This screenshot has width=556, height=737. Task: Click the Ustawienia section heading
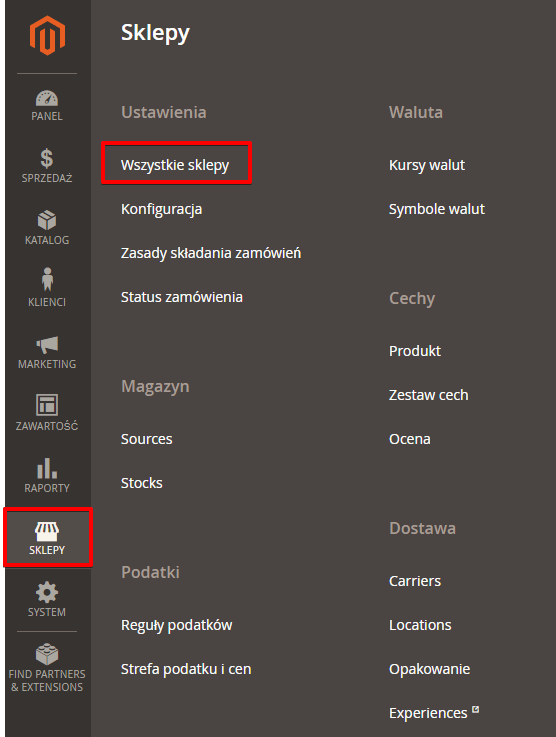coord(164,112)
